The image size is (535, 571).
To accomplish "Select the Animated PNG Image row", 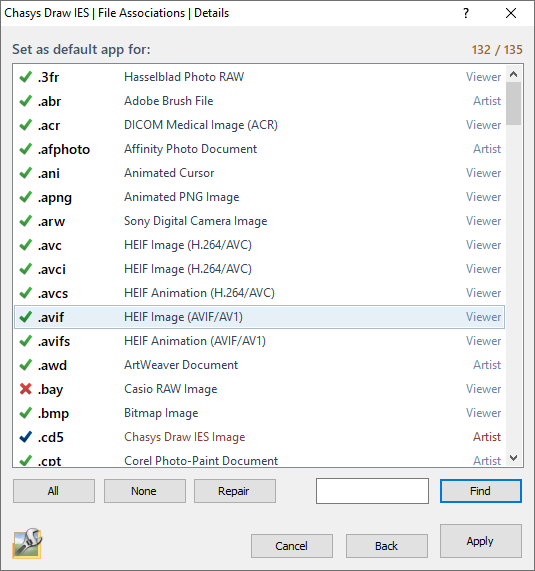I will click(259, 197).
